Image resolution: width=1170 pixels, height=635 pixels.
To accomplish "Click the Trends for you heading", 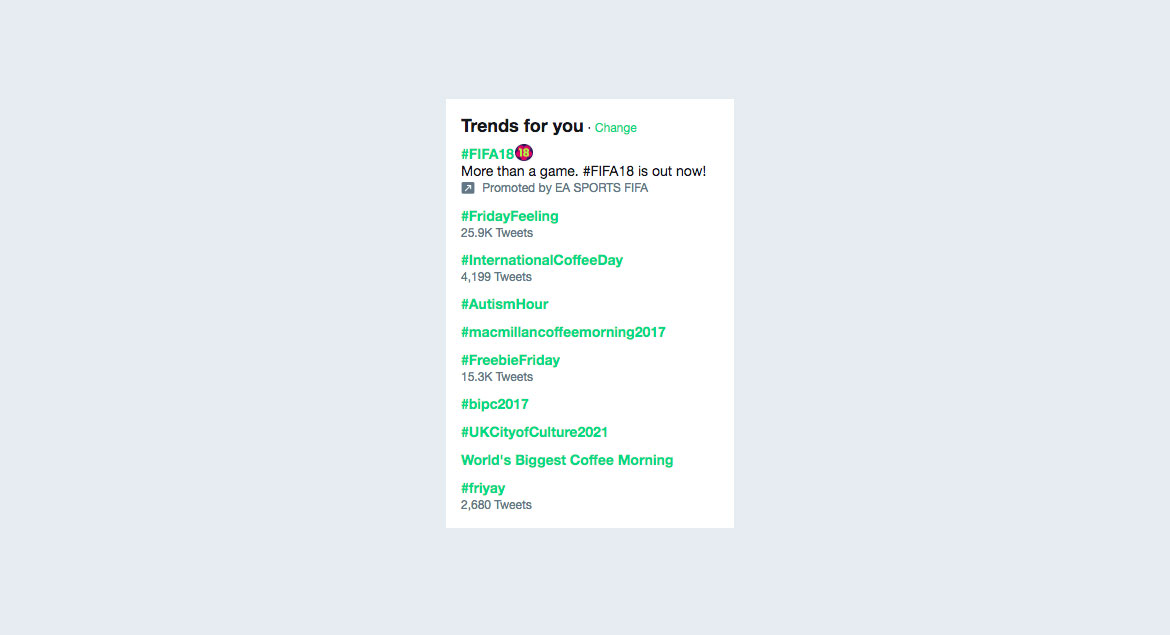I will point(522,125).
